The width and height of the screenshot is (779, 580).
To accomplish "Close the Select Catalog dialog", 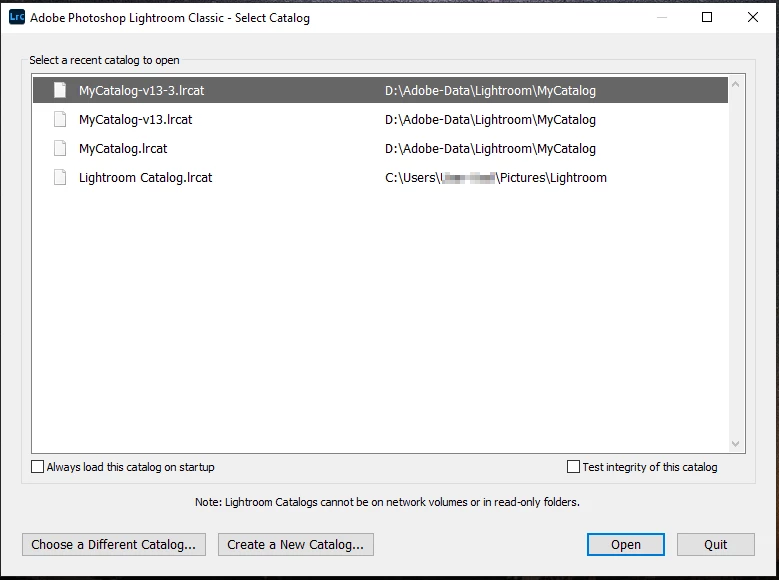I will click(x=753, y=17).
